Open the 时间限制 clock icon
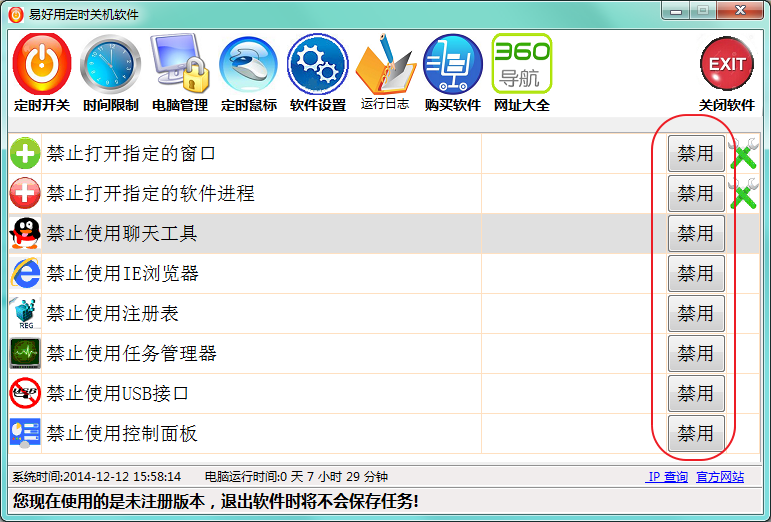This screenshot has height=522, width=771. (111, 64)
